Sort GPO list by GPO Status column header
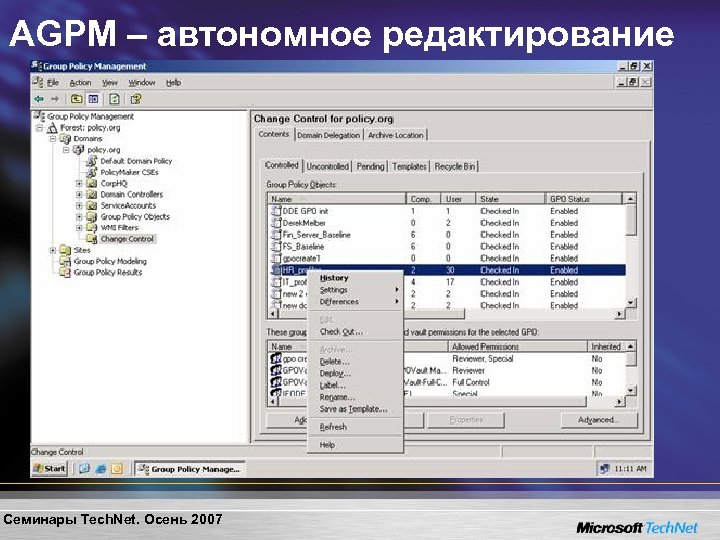This screenshot has width=720, height=540. pyautogui.click(x=584, y=199)
